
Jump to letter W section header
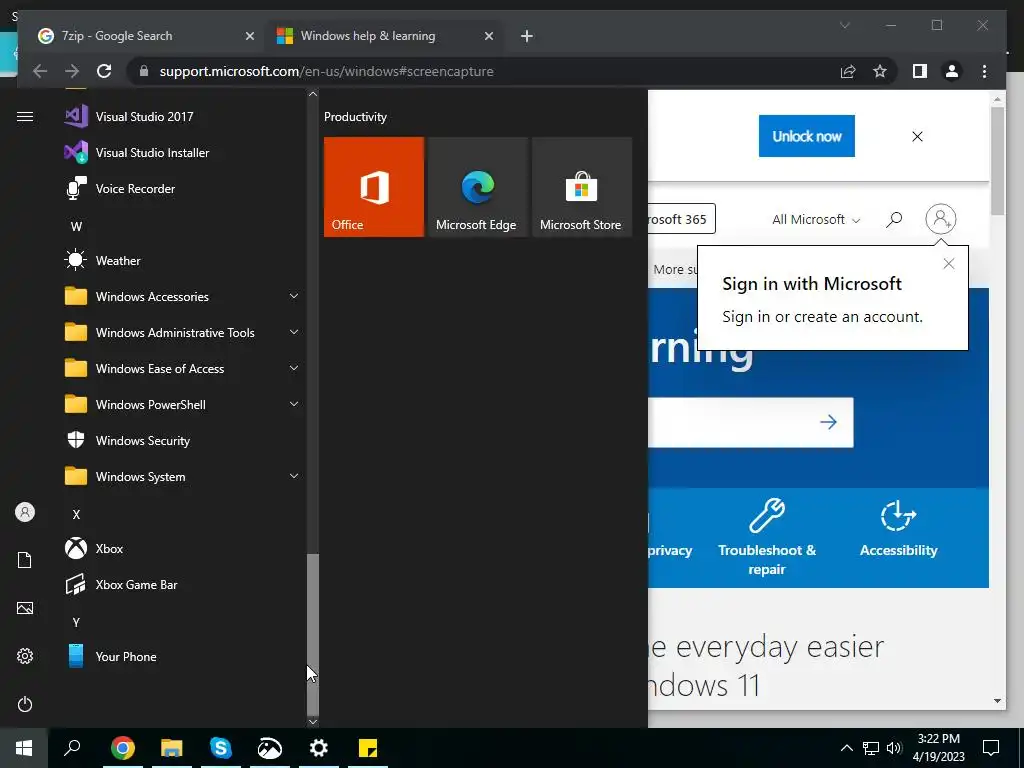[x=76, y=227]
